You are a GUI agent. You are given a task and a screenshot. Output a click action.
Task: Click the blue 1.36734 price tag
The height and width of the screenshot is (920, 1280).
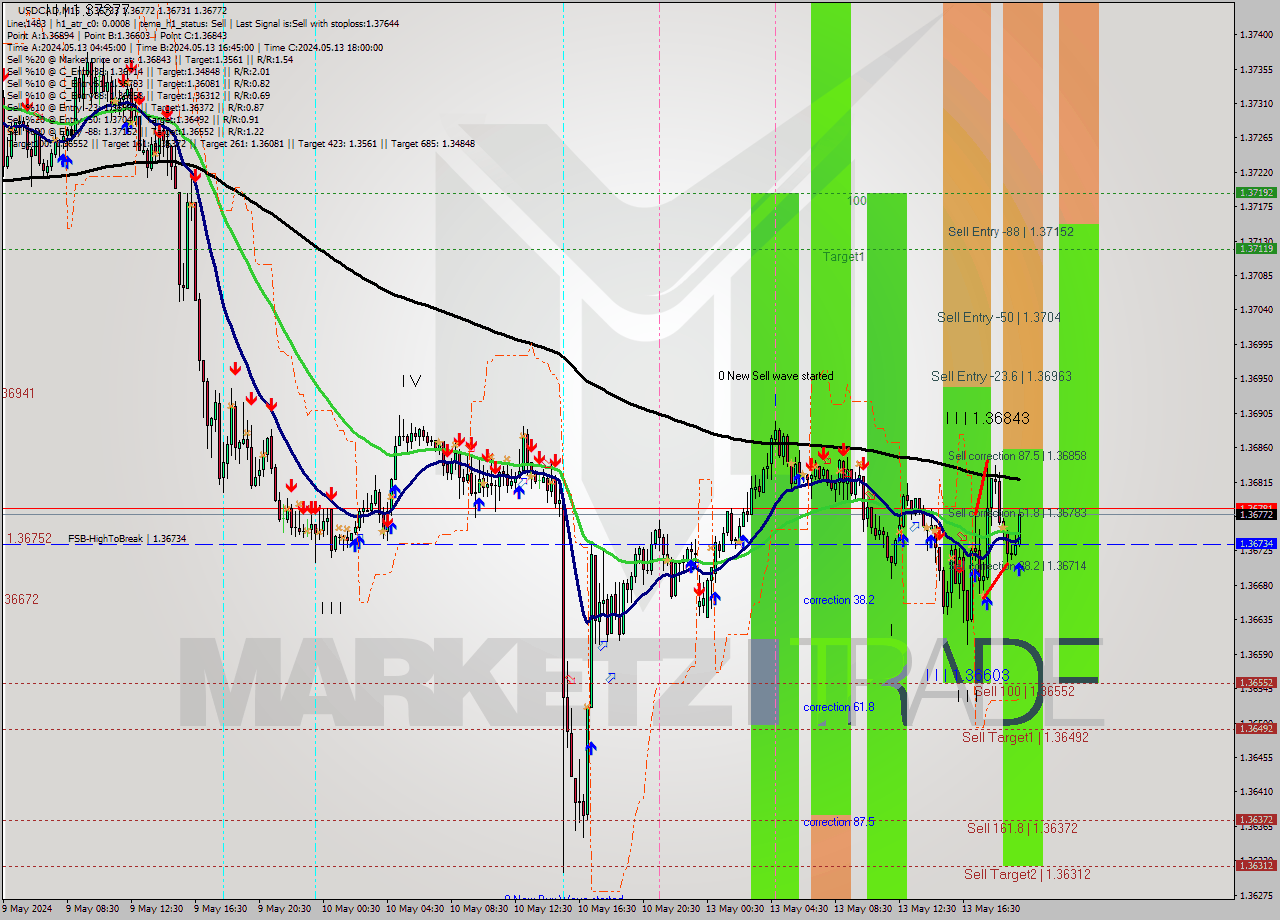point(1256,544)
